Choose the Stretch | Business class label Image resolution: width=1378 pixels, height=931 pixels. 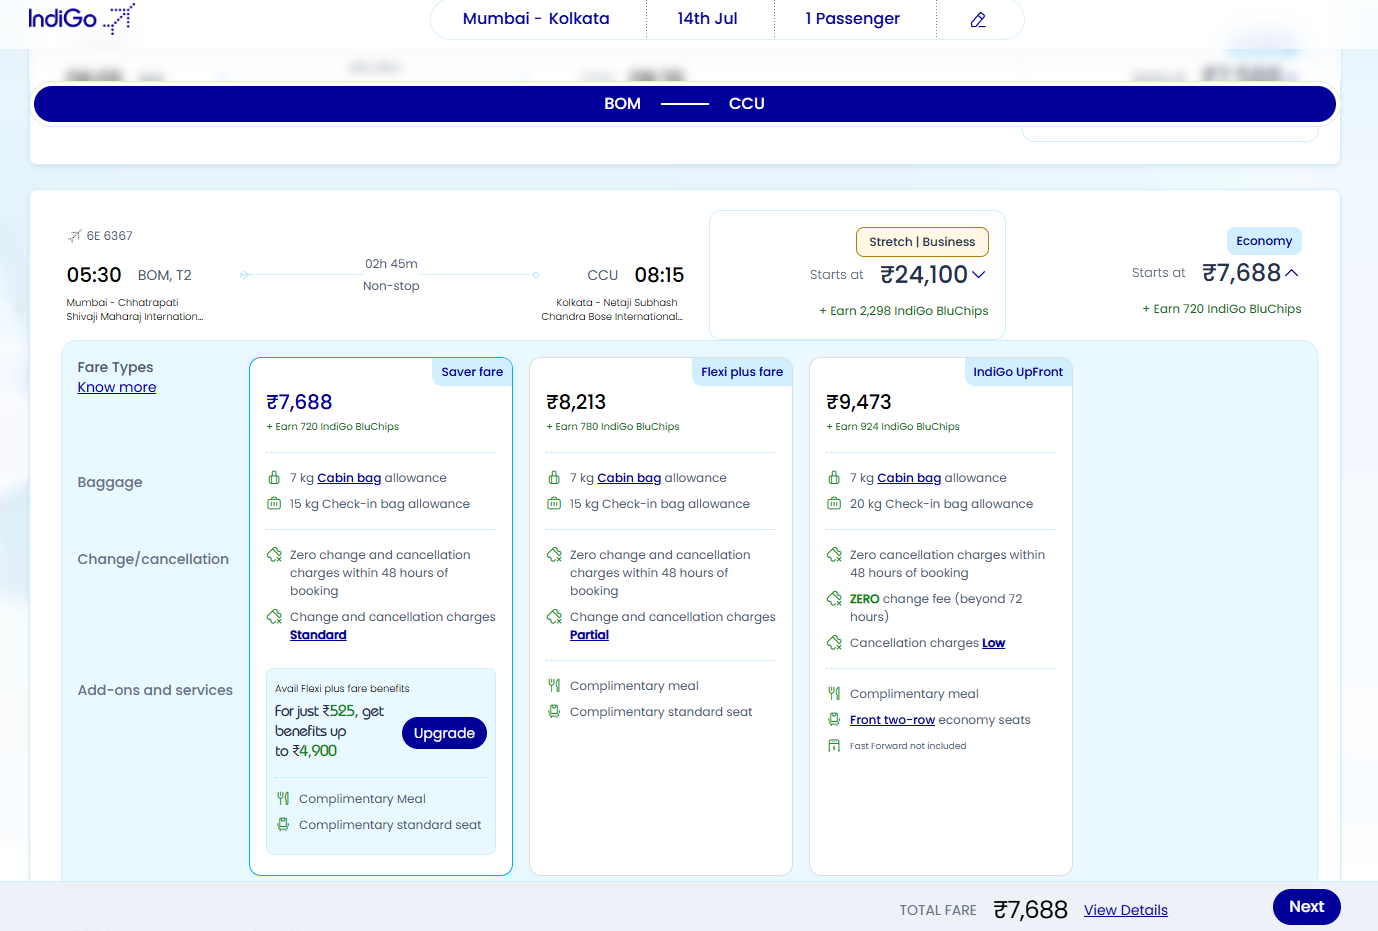coord(922,242)
